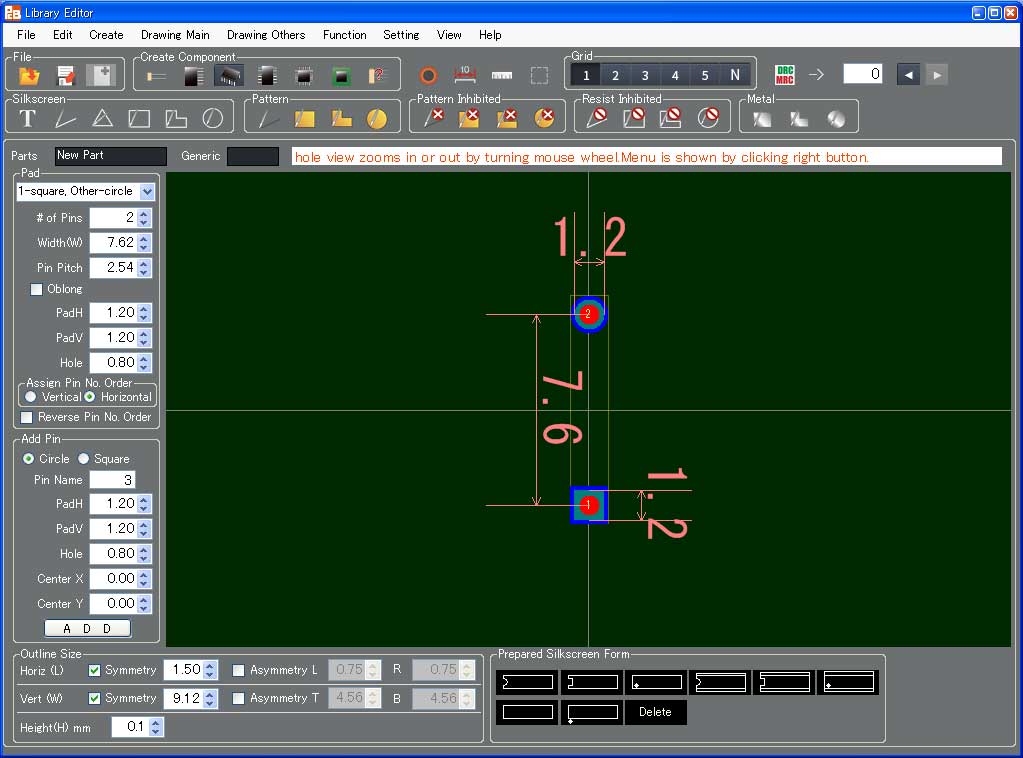
Task: Open the Function menu
Action: click(344, 35)
